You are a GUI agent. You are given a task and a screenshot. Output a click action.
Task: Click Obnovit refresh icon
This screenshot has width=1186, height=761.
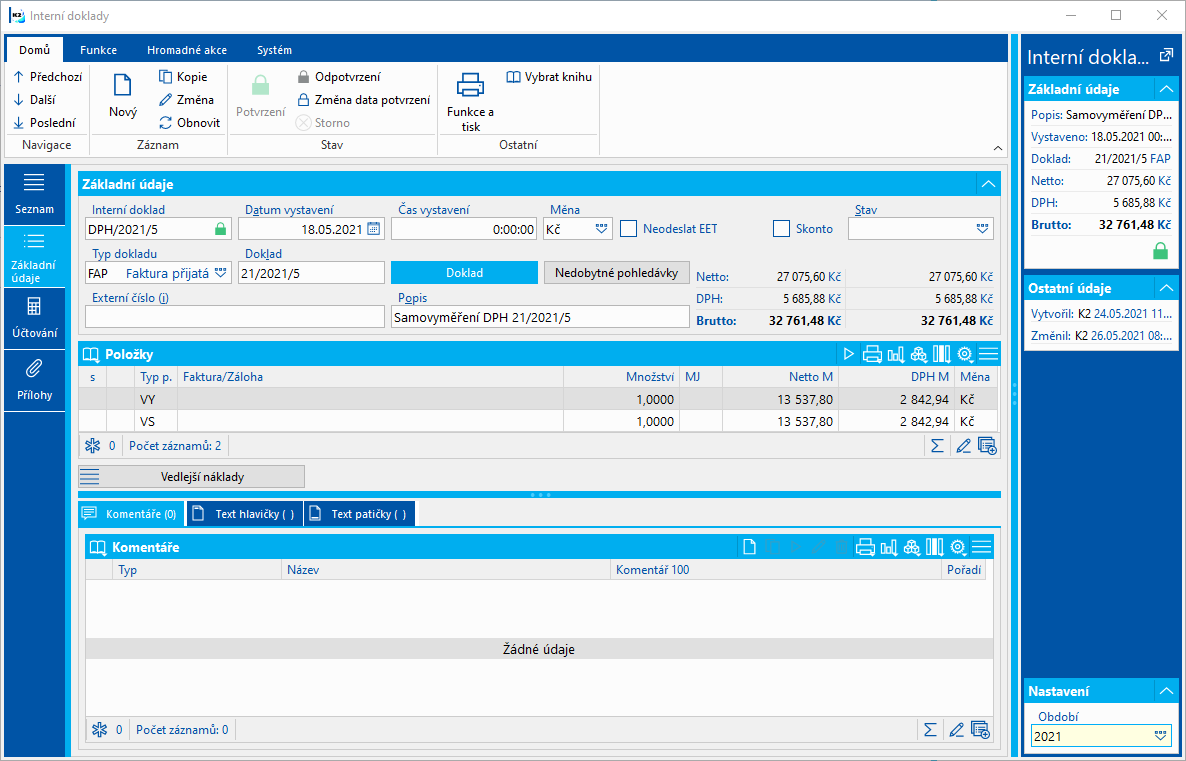[x=166, y=123]
